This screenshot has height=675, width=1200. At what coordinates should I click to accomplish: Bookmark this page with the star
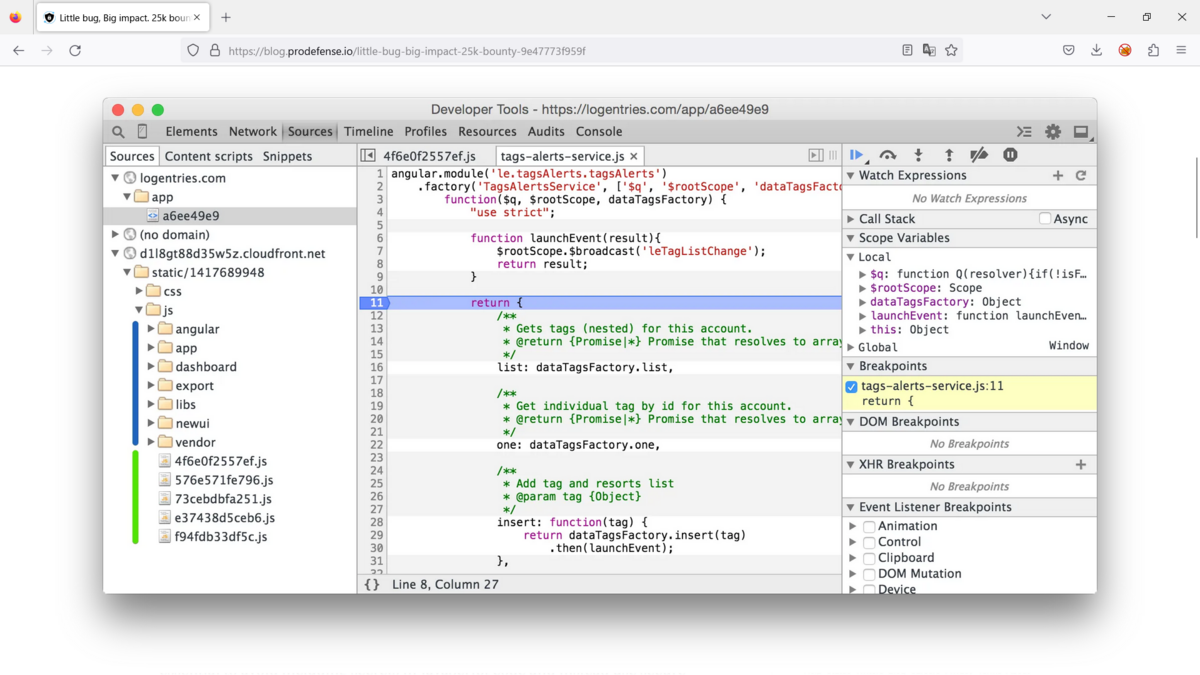951,50
